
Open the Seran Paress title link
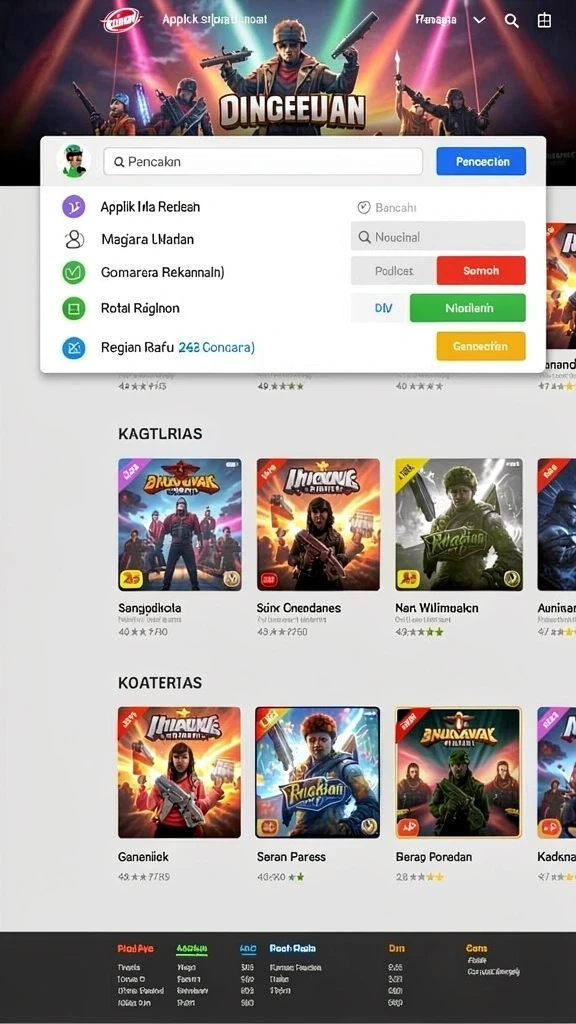[x=291, y=856]
